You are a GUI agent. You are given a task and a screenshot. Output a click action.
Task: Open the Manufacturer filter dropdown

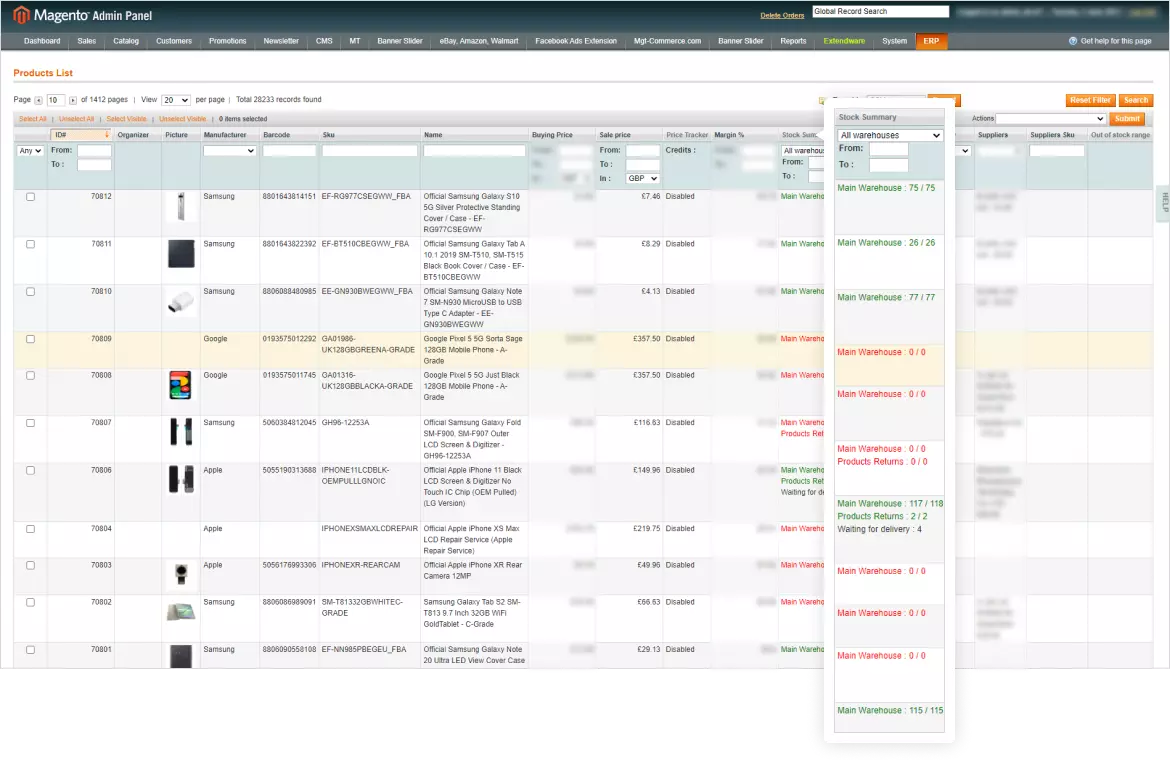click(230, 151)
